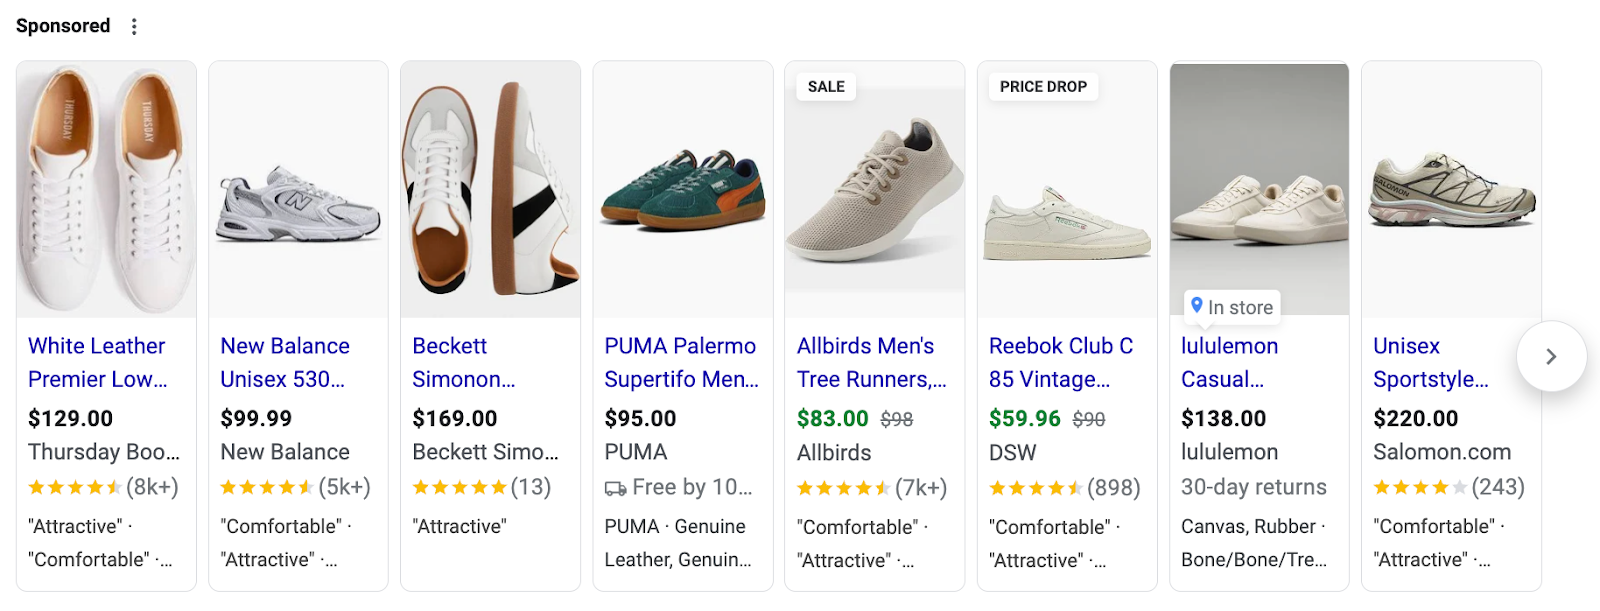
Task: Open the White Leather Premier Low product link
Action: (x=97, y=362)
